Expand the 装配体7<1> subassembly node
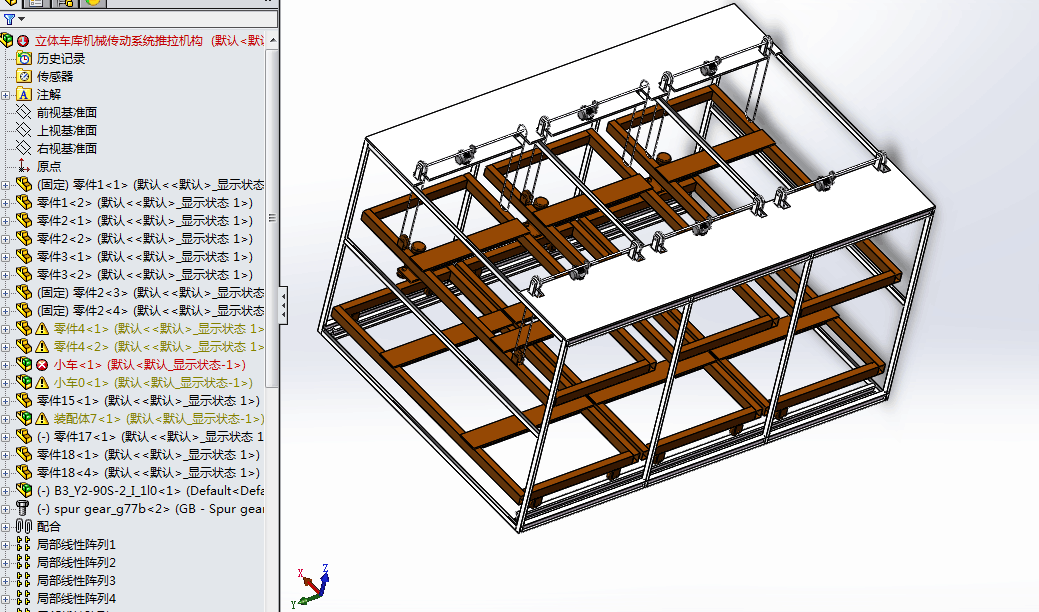The width and height of the screenshot is (1039, 612). click(5, 419)
